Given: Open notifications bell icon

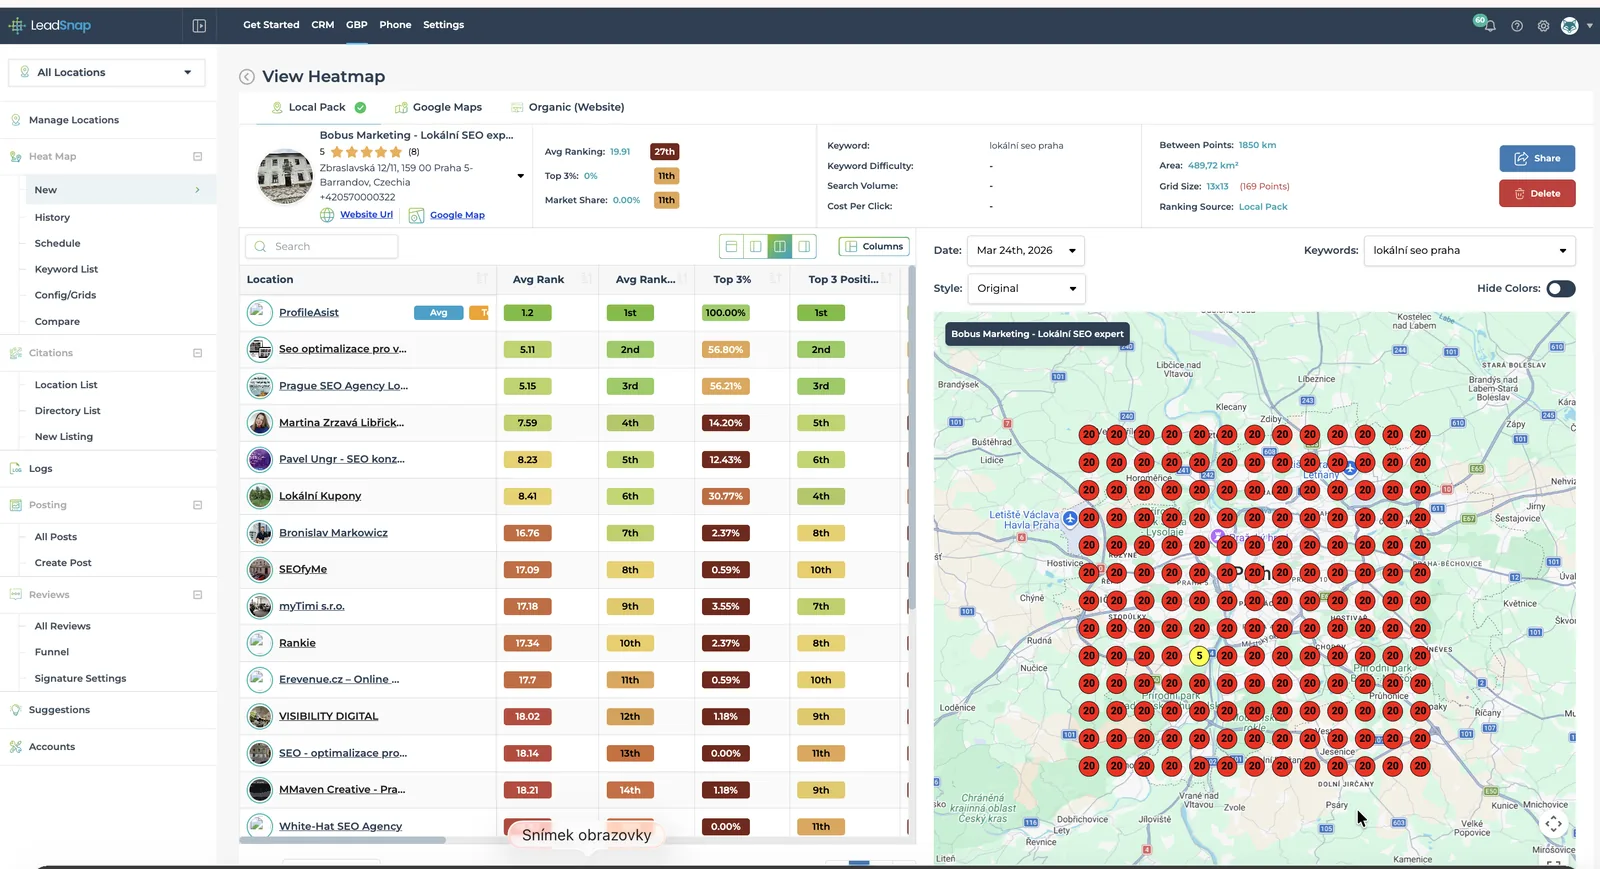Looking at the screenshot, I should 1490,26.
